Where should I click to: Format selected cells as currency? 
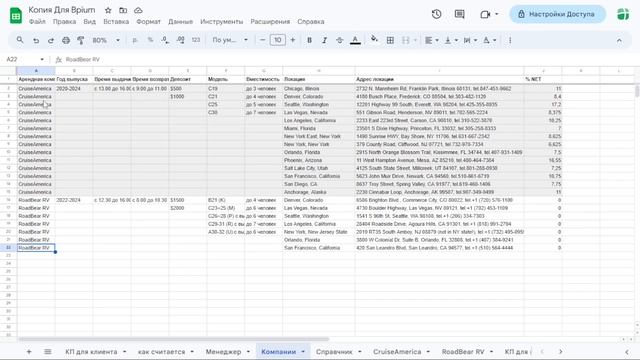click(135, 40)
